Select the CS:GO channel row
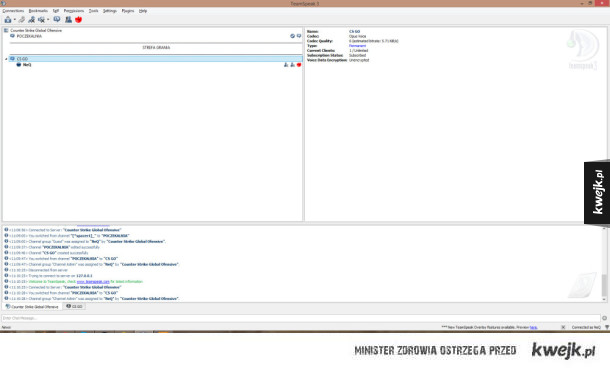610x369 pixels. (x=156, y=59)
